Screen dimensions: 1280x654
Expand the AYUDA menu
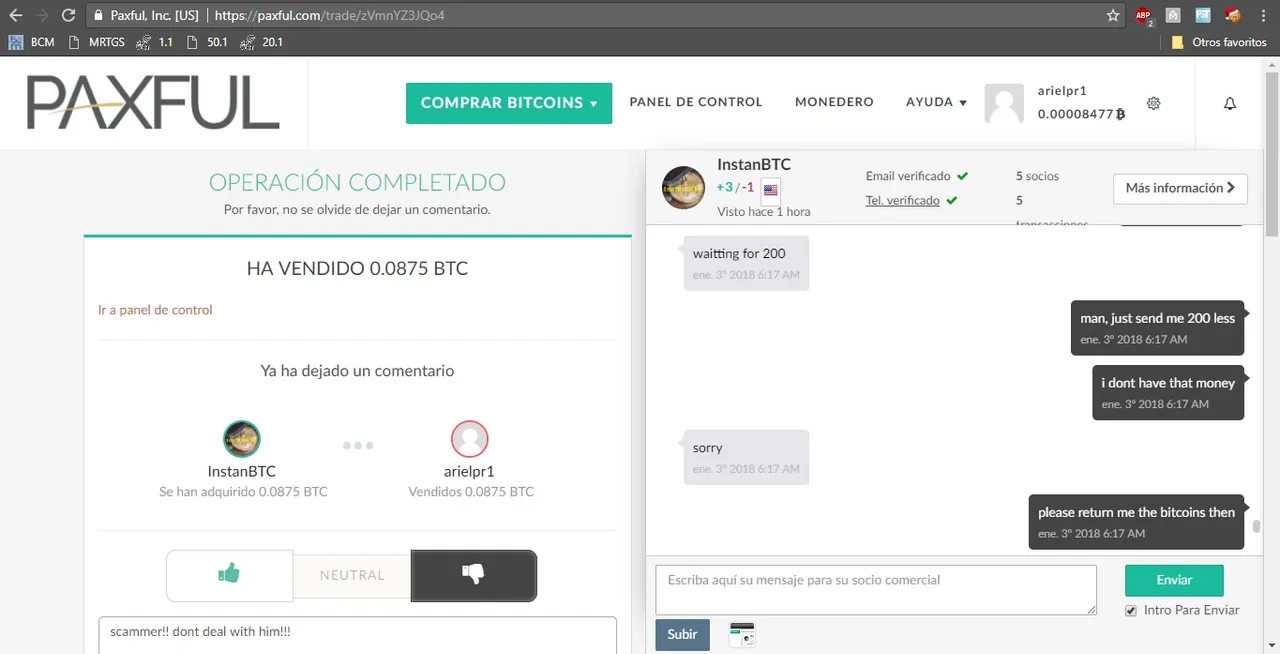tap(936, 102)
